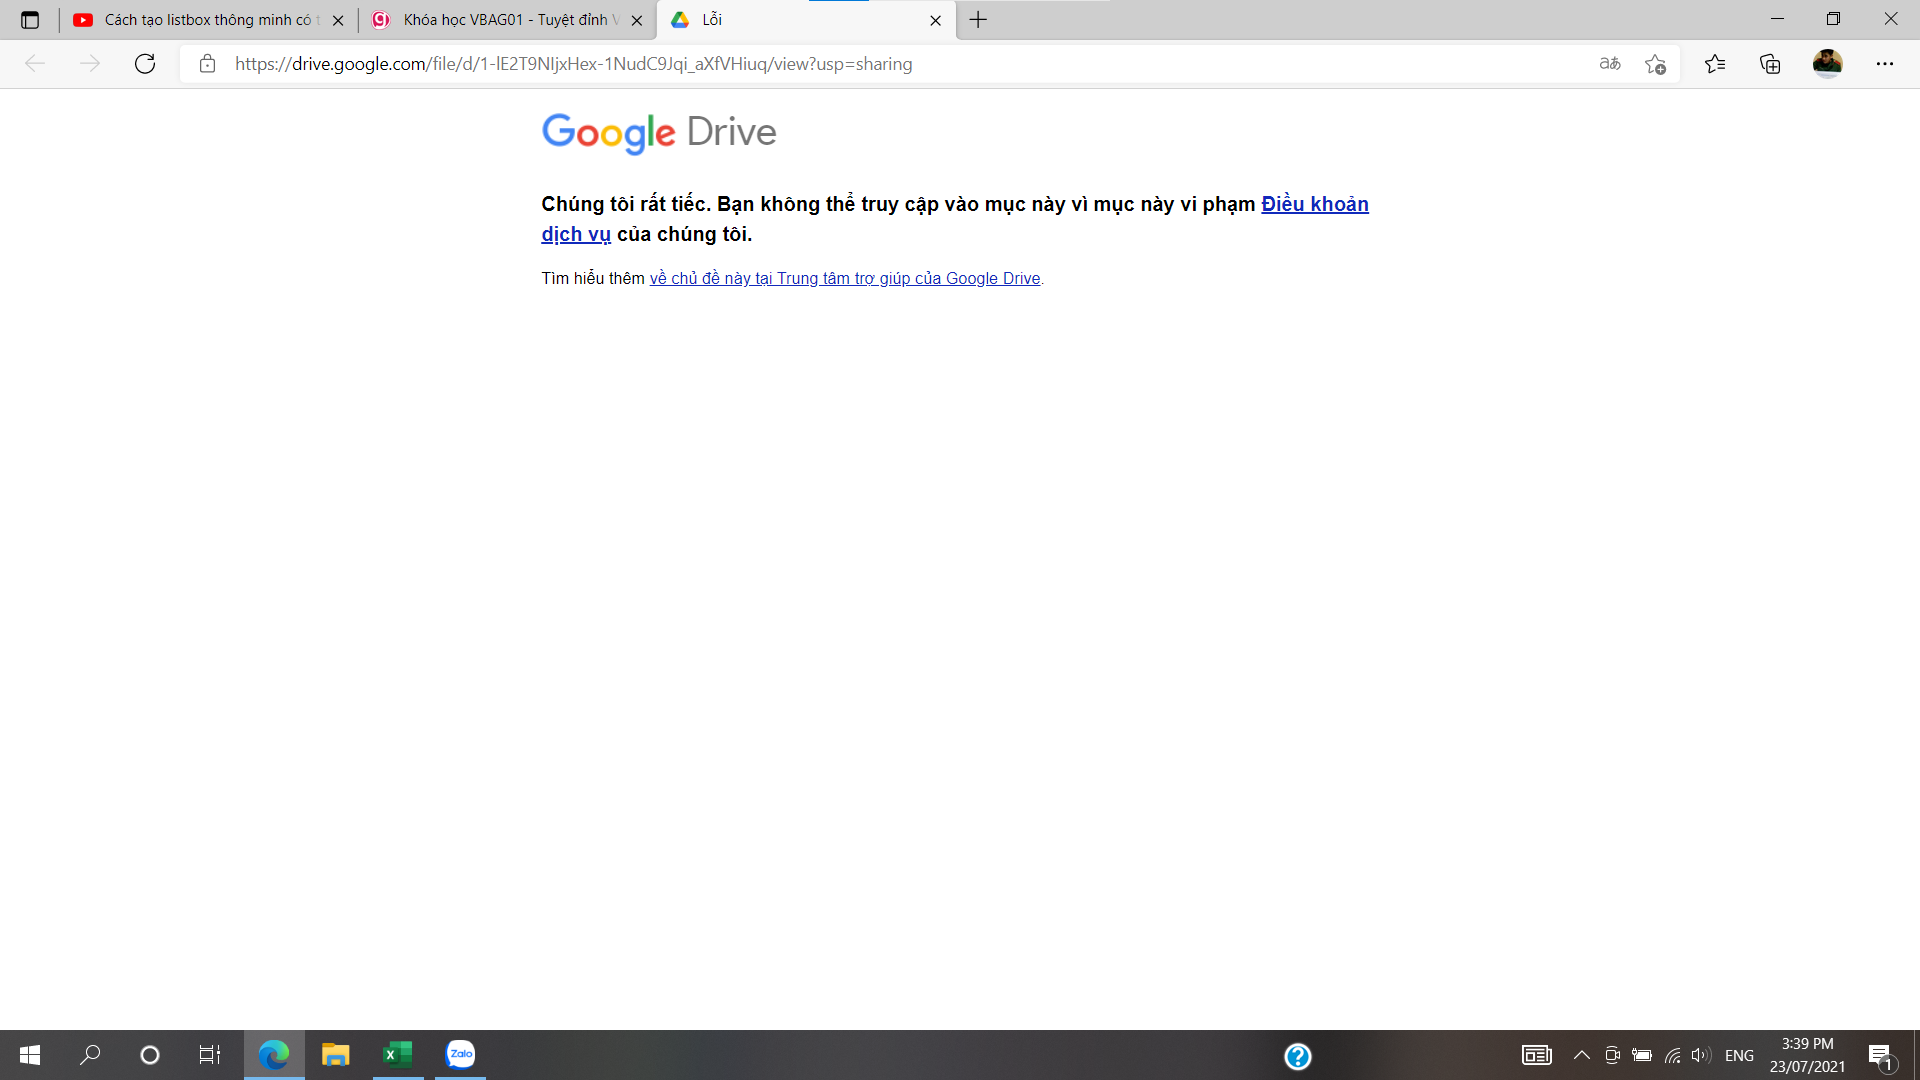Image resolution: width=1920 pixels, height=1080 pixels.
Task: Open Cortana from the taskbar
Action: click(150, 1055)
